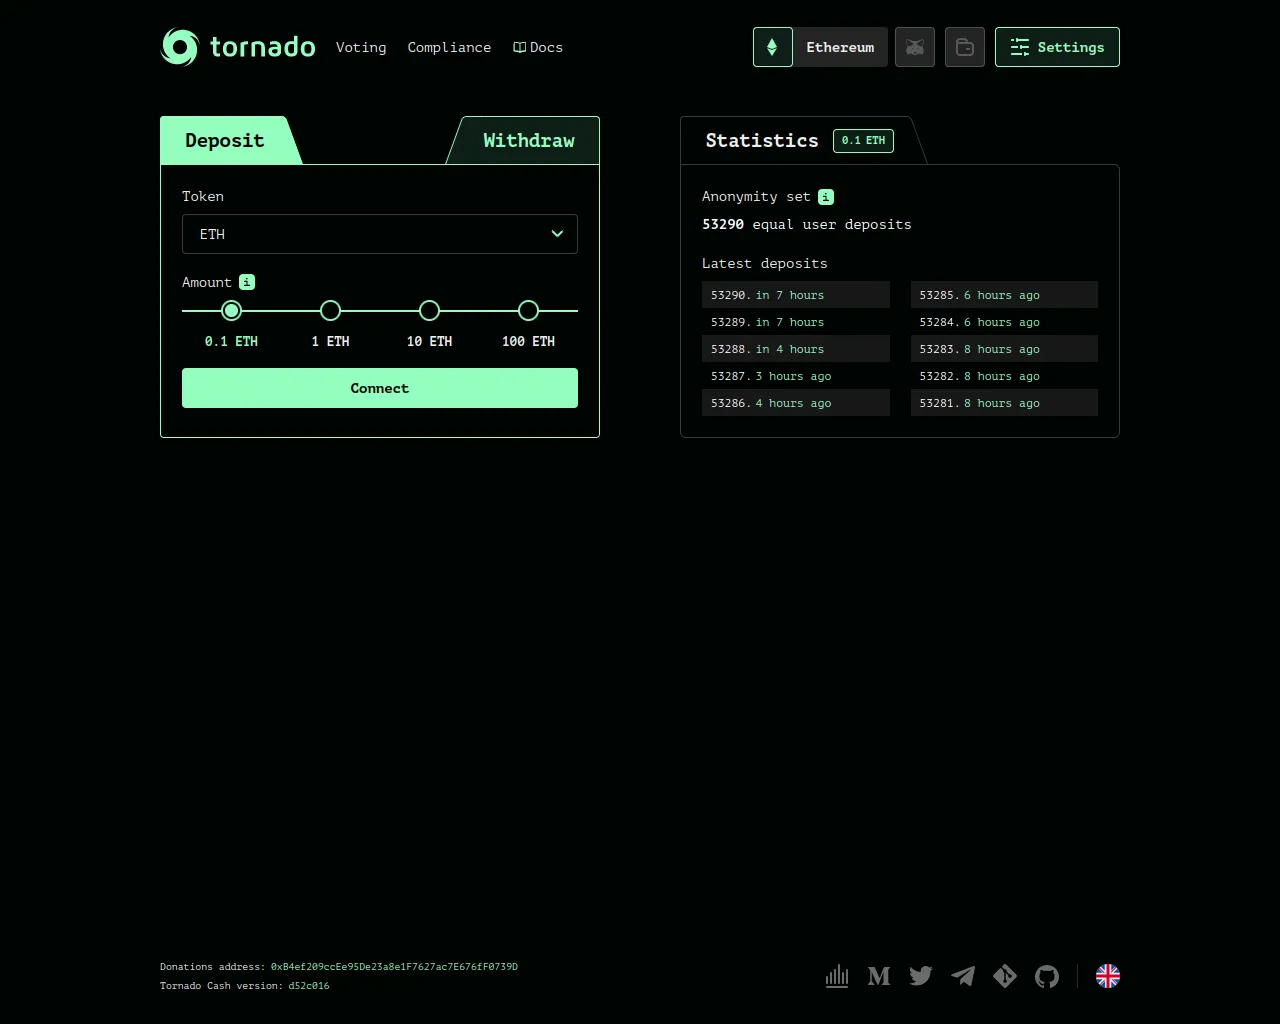Open the Voting page
The image size is (1280, 1024).
coord(361,47)
